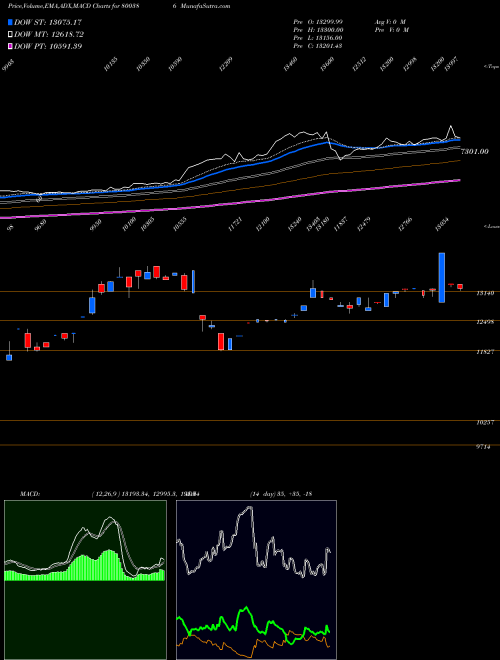Click the 12498 price level label
The image size is (500, 660).
tap(484, 322)
